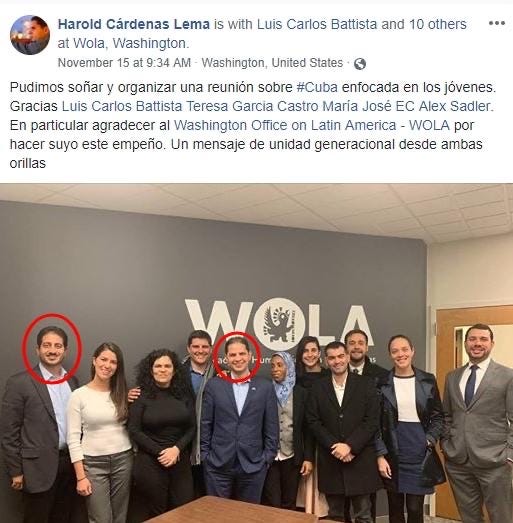
Task: Open Harold Cárdenas Lema profile name link
Action: [134, 24]
